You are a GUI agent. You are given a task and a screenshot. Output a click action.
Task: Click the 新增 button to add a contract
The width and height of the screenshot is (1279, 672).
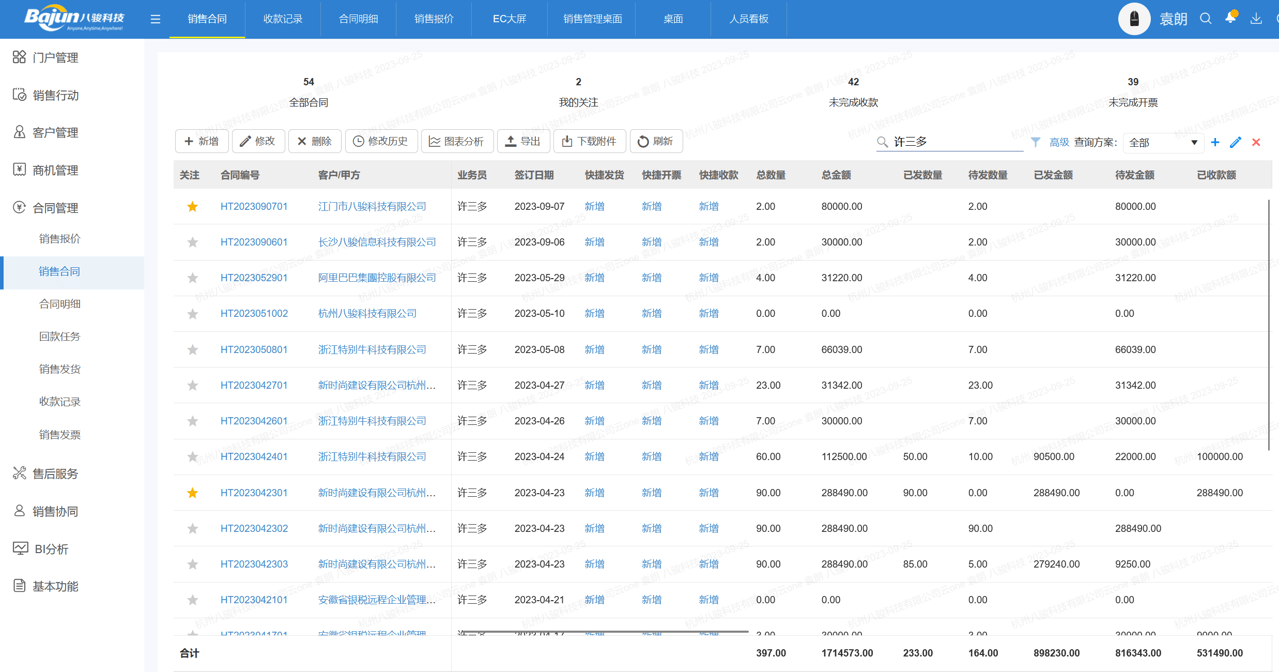pyautogui.click(x=201, y=141)
